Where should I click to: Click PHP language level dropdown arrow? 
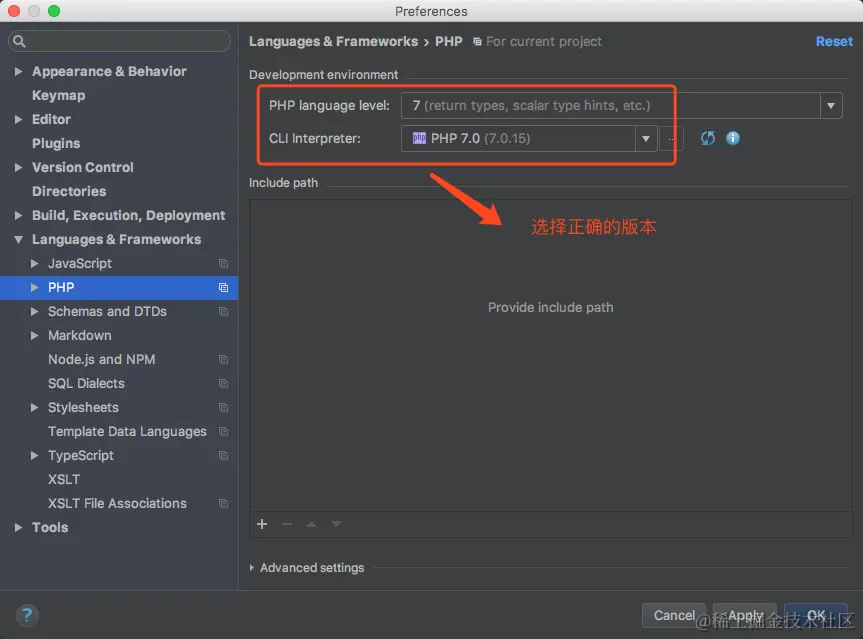point(831,106)
